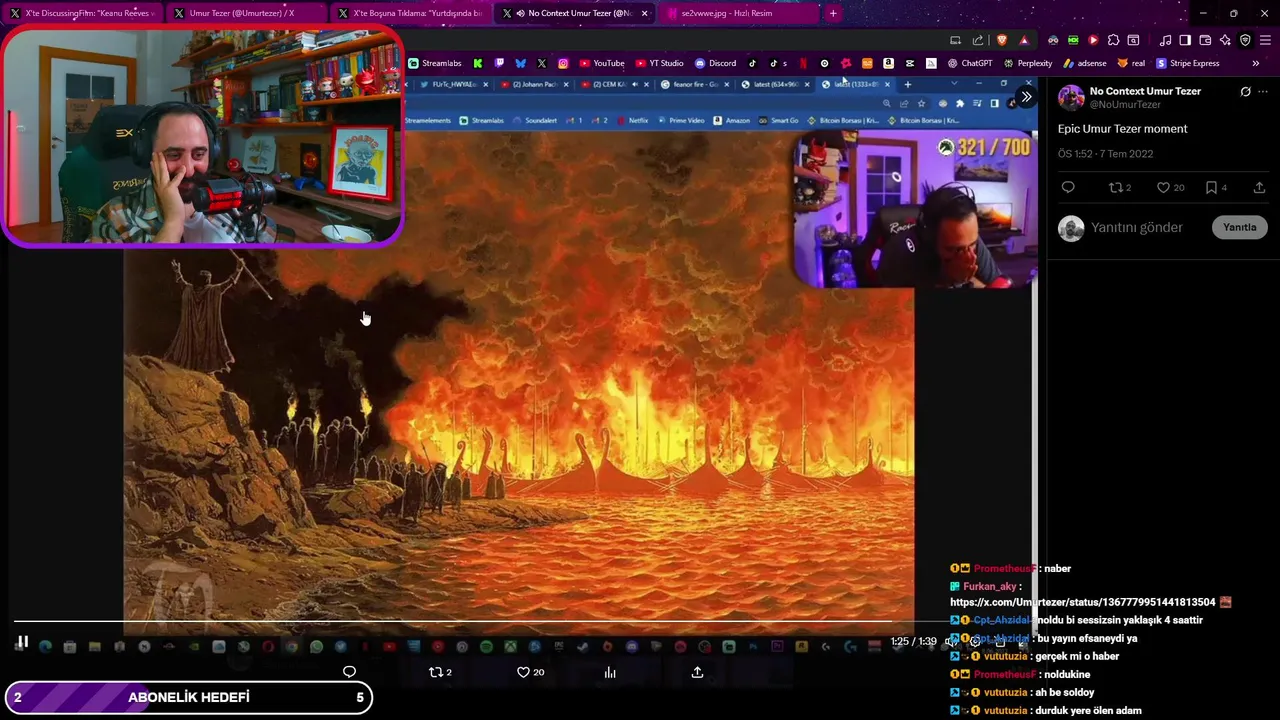The width and height of the screenshot is (1280, 720).
Task: Open the tweet's three-dot more menu
Action: (1263, 91)
